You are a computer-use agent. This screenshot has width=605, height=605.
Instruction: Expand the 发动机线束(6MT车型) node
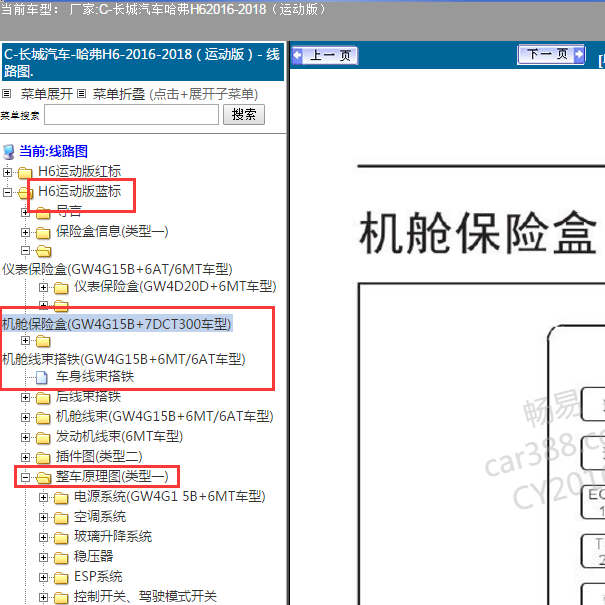pos(25,438)
